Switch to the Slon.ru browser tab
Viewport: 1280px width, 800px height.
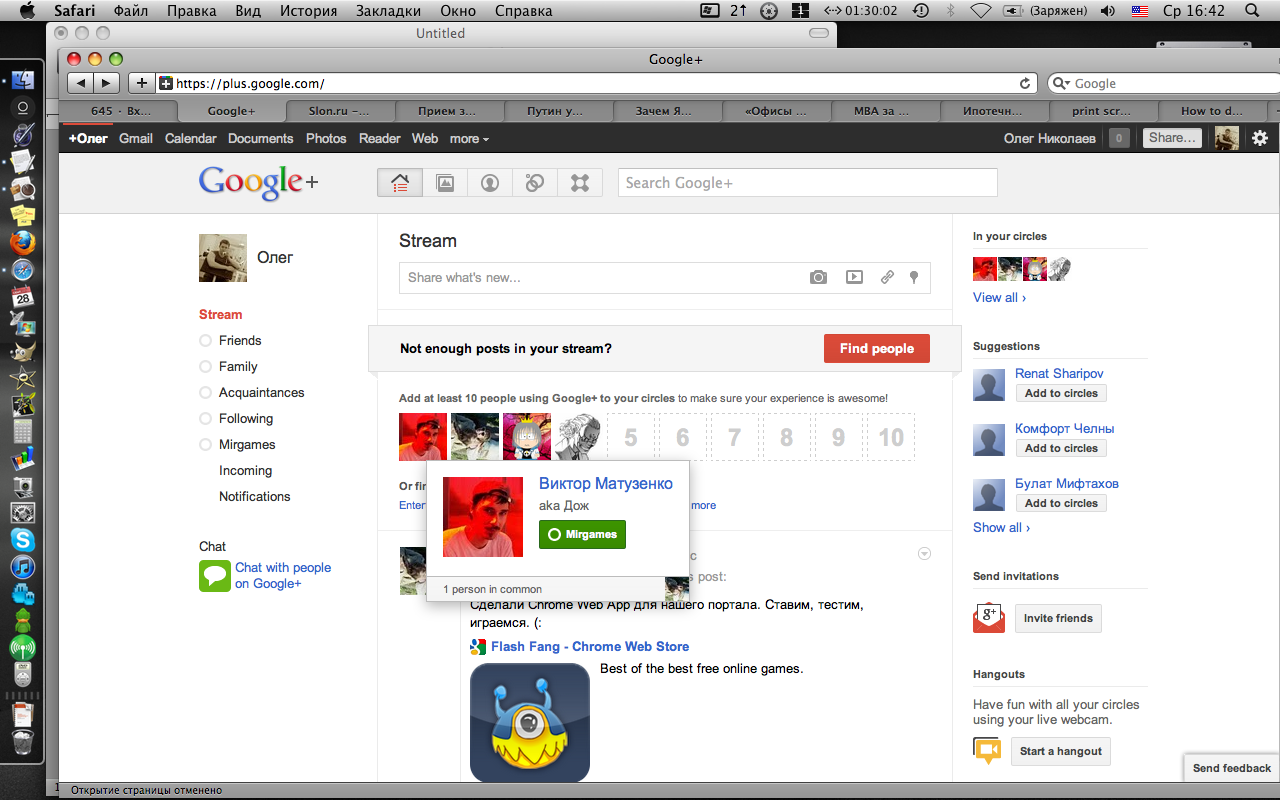[x=340, y=111]
